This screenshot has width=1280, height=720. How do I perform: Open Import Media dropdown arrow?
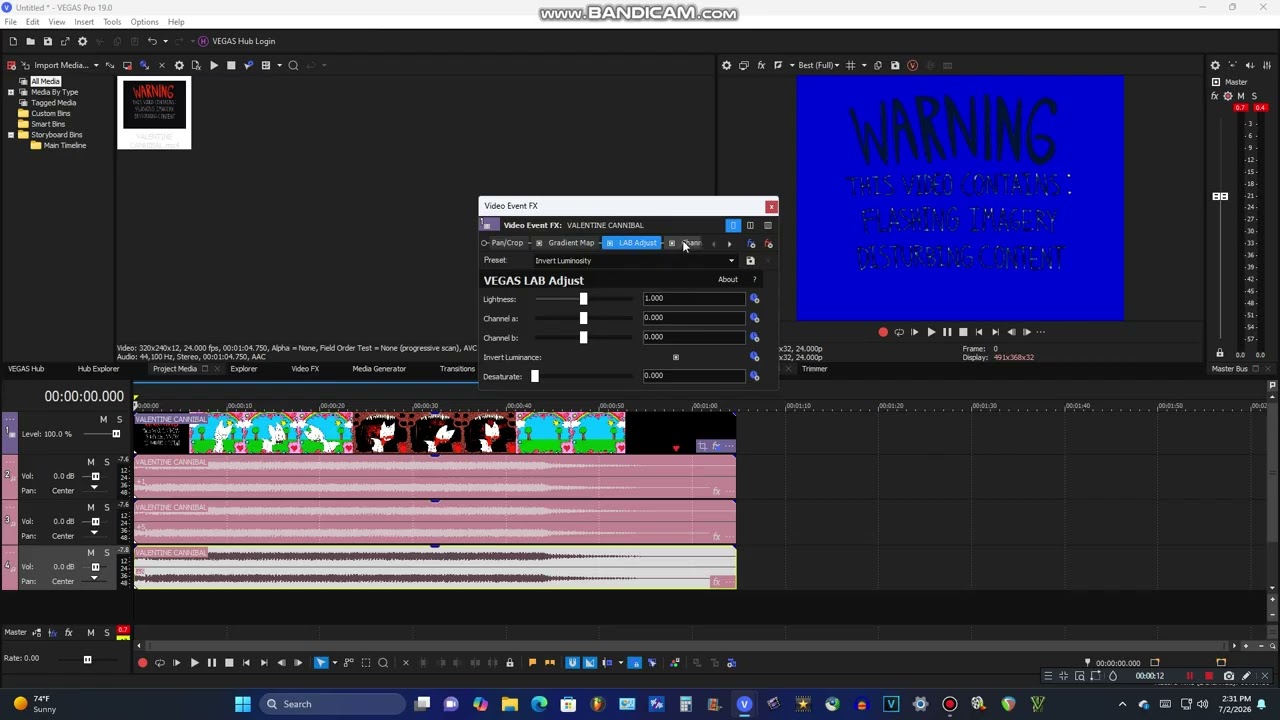[x=96, y=65]
